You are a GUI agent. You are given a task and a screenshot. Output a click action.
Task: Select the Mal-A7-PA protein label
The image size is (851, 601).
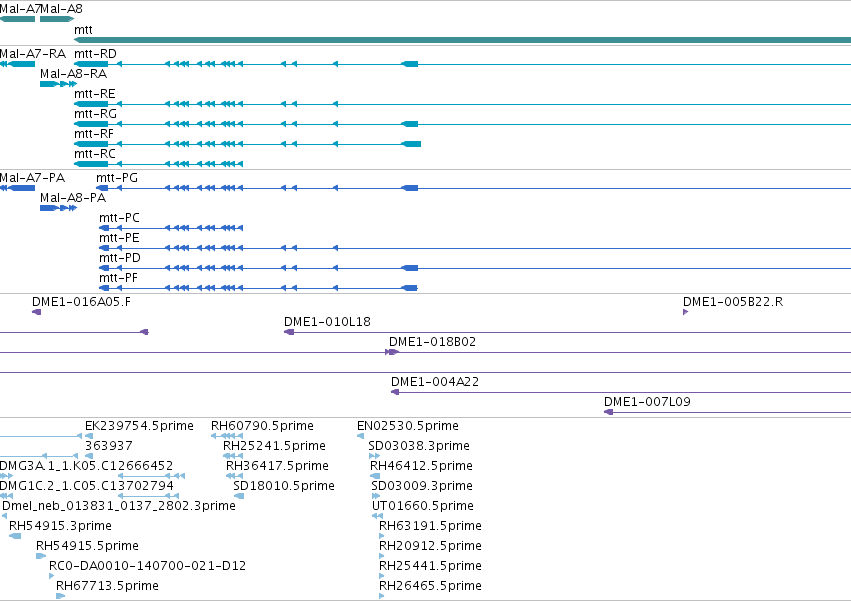click(32, 178)
